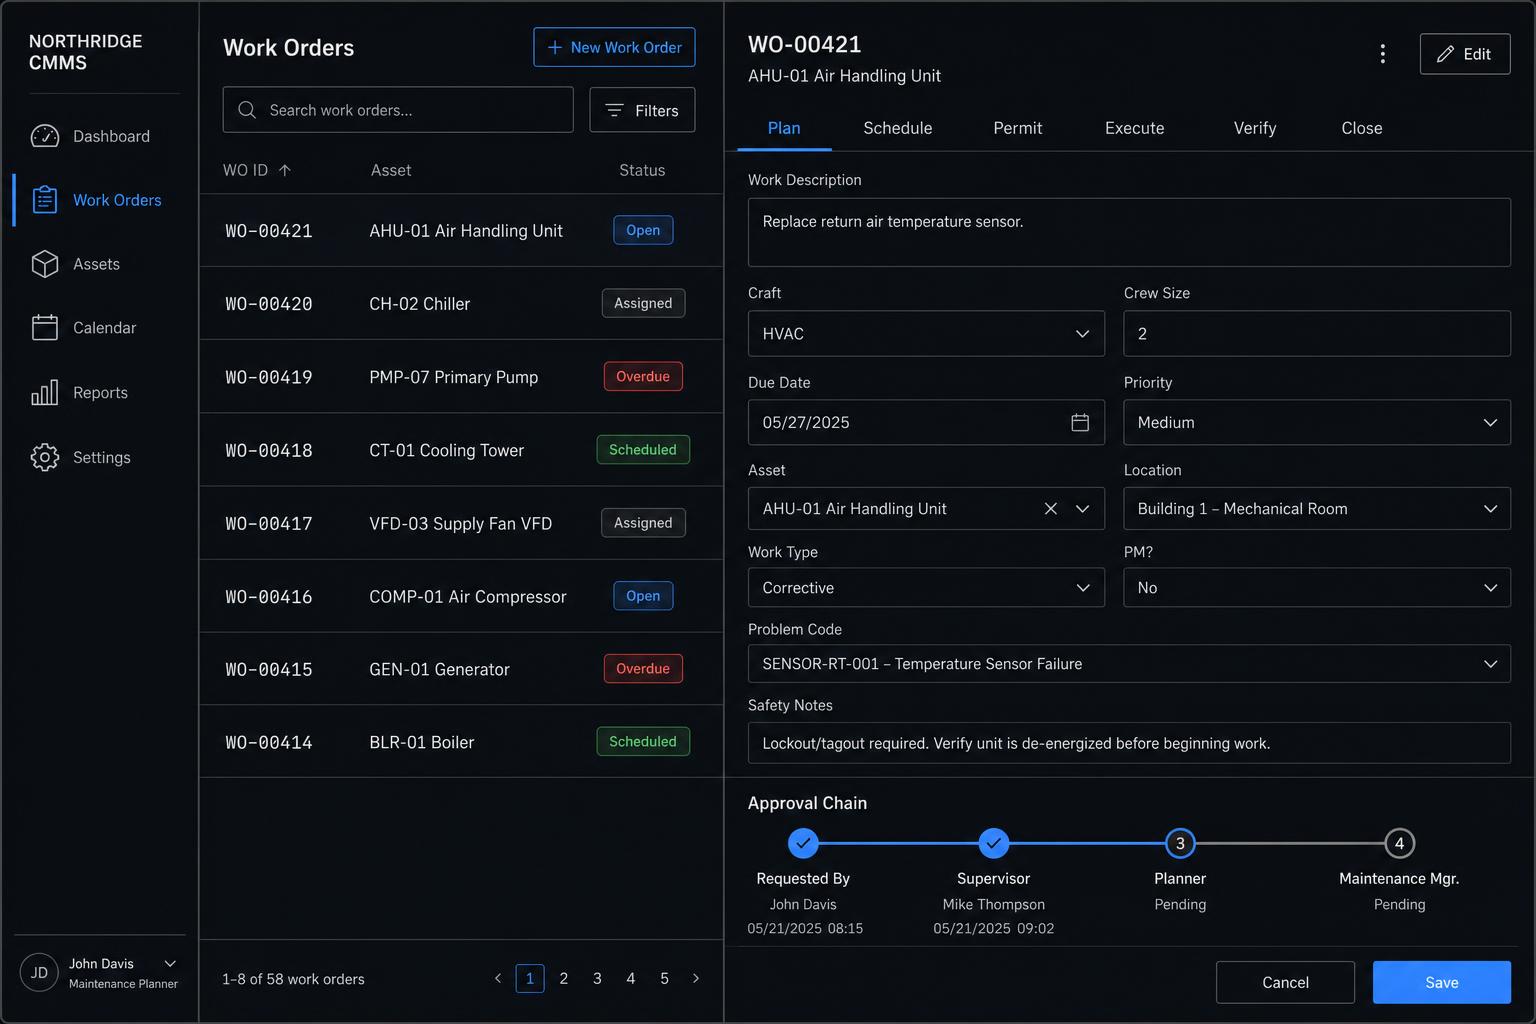This screenshot has height=1024, width=1536.
Task: Open the Problem Code dropdown
Action: coord(1129,664)
